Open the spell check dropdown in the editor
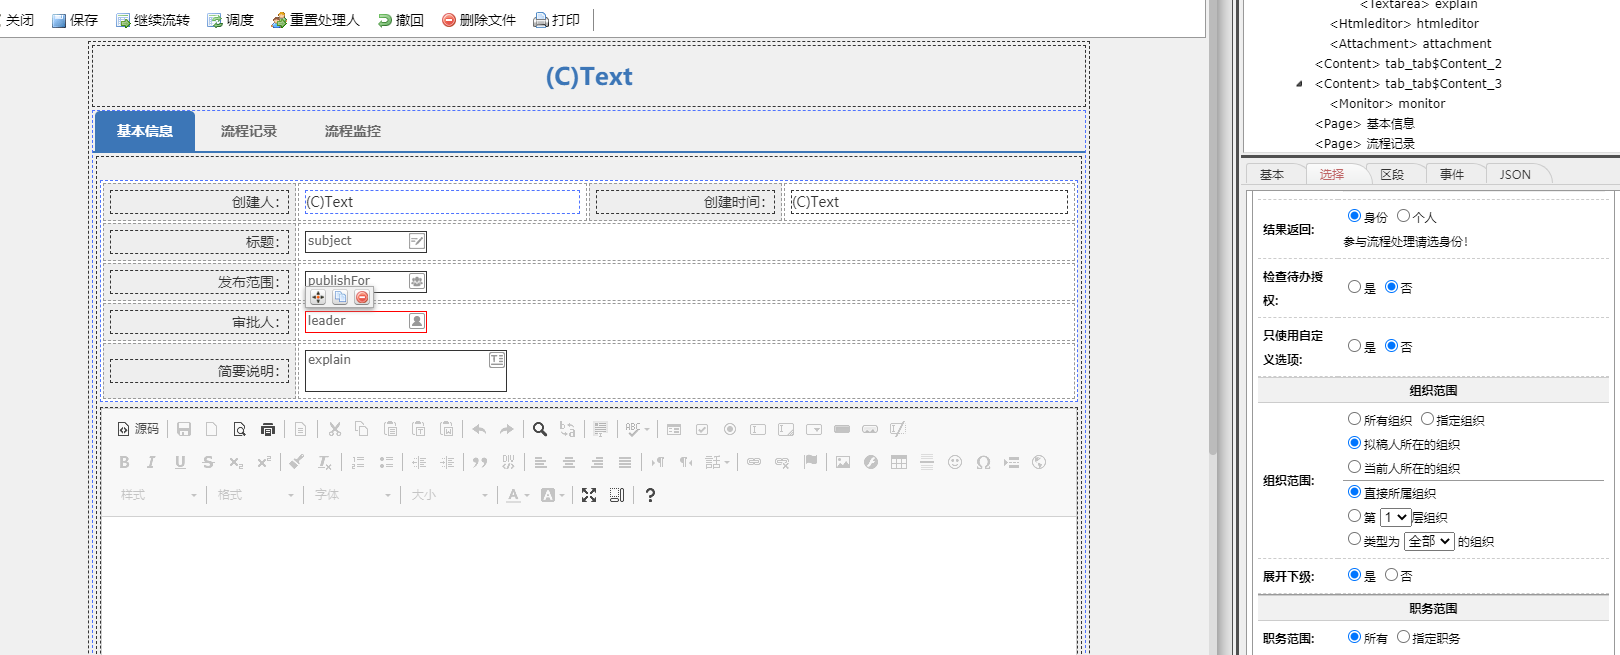This screenshot has width=1620, height=655. click(637, 429)
